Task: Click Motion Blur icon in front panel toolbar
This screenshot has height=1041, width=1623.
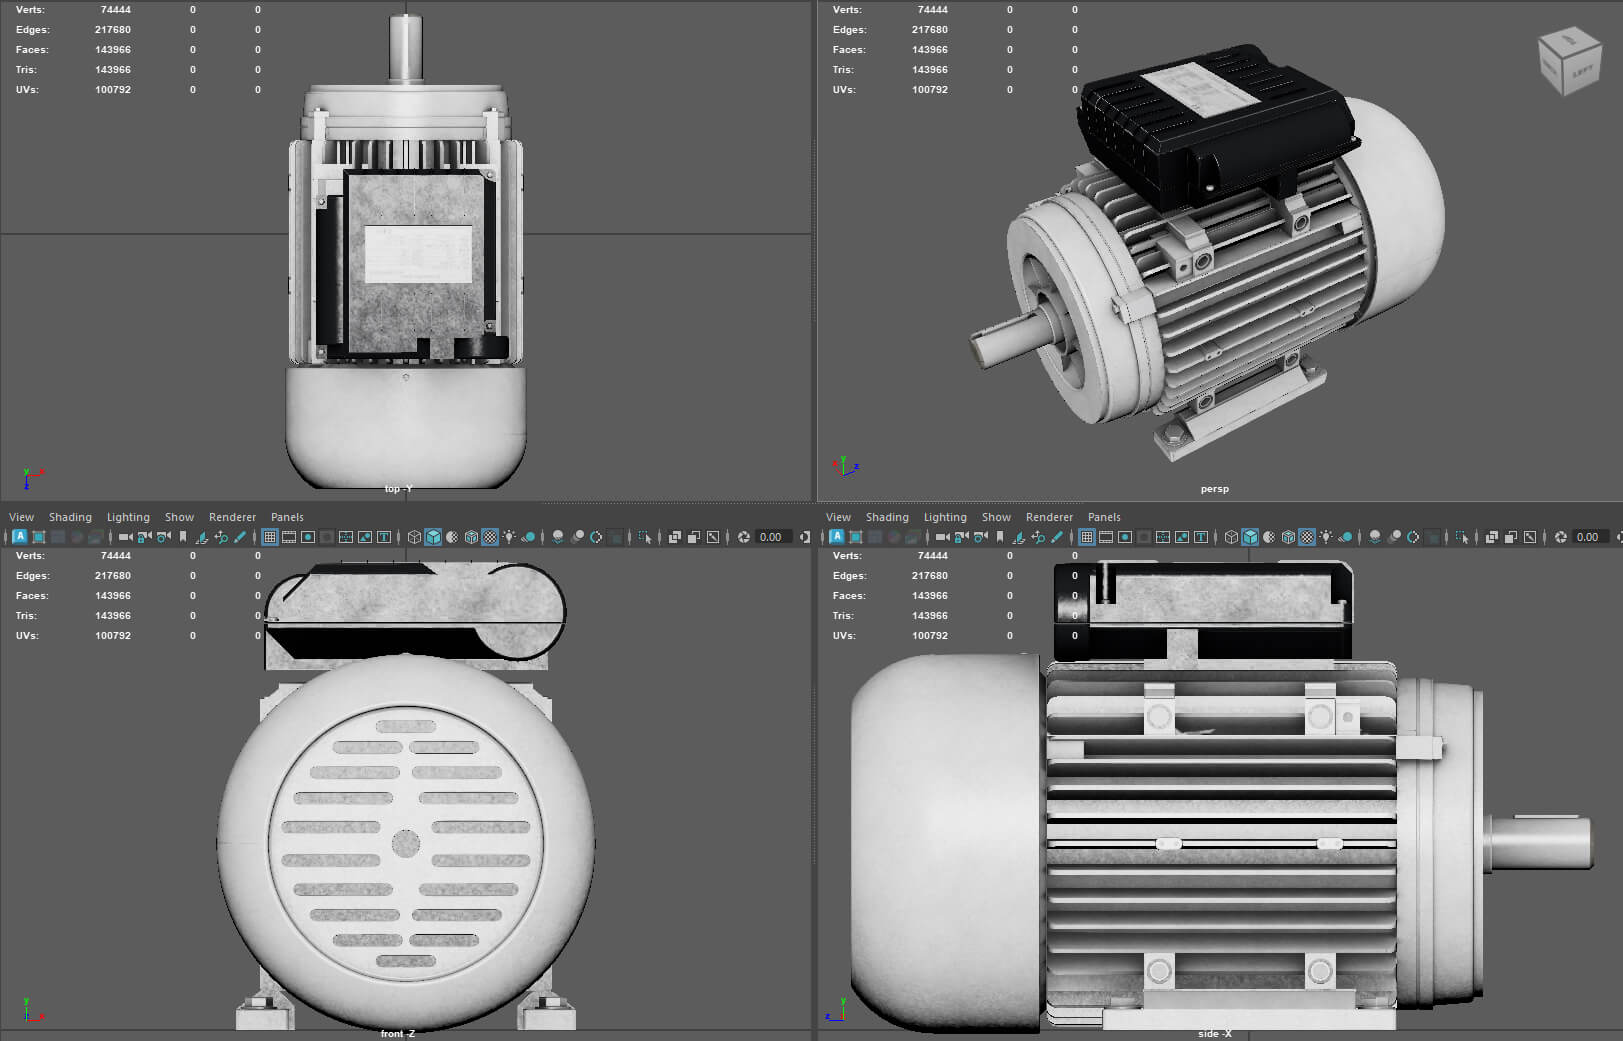Action: 577,537
